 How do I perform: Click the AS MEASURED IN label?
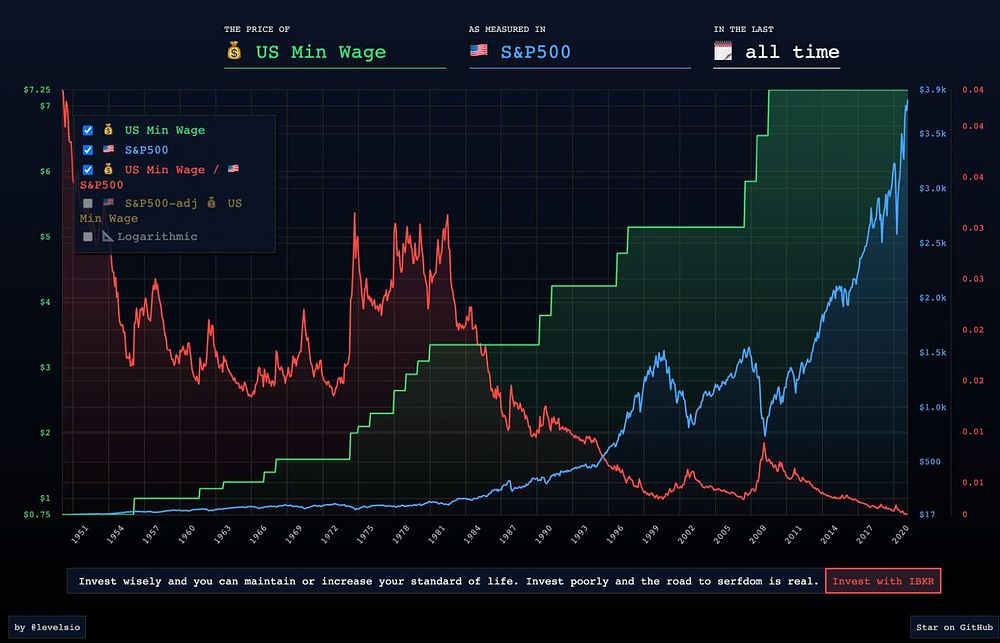point(507,29)
